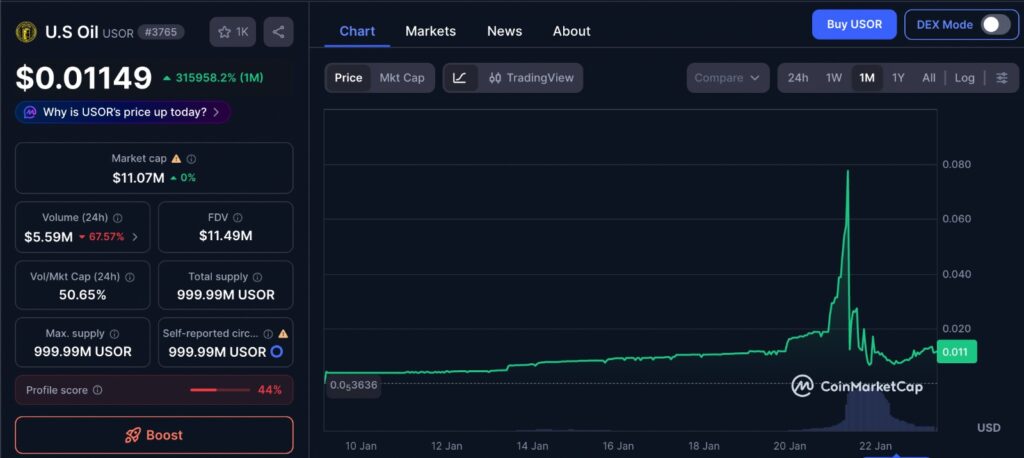The height and width of the screenshot is (458, 1024).
Task: Show Volume (24h) info icon
Action: pyautogui.click(x=118, y=218)
